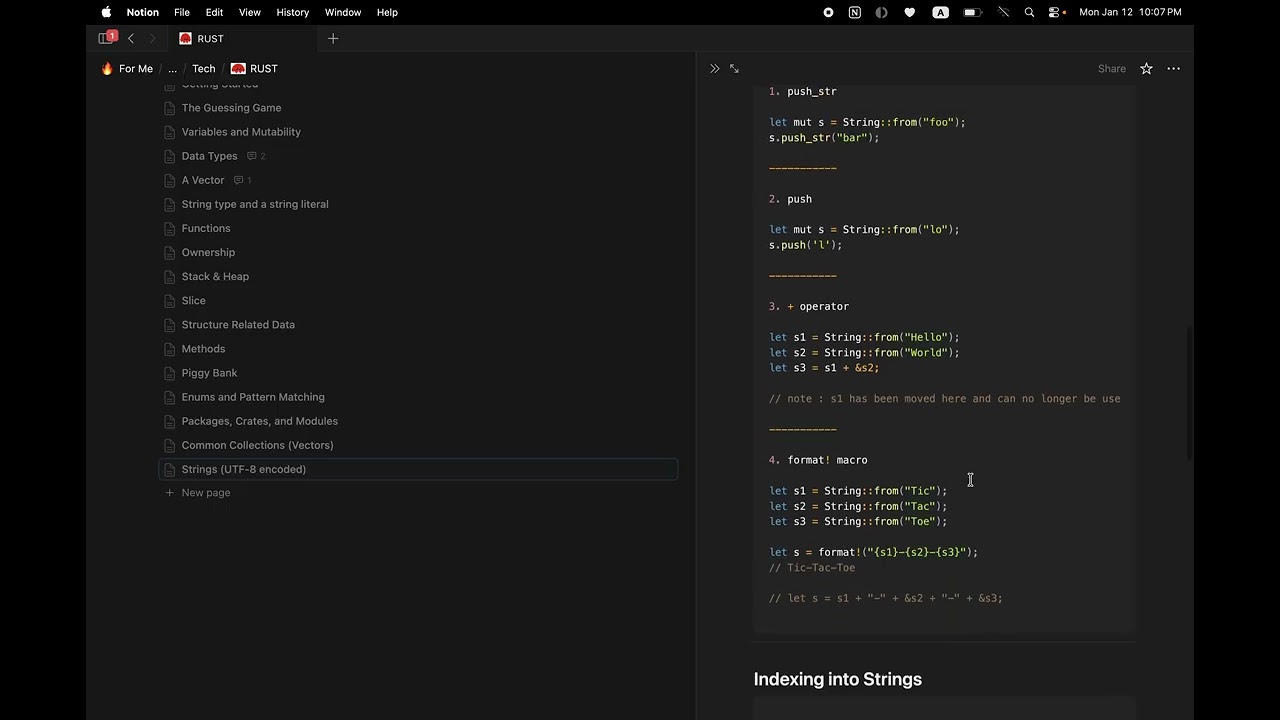Click the 's.push_str("bar");' code line

(x=824, y=137)
